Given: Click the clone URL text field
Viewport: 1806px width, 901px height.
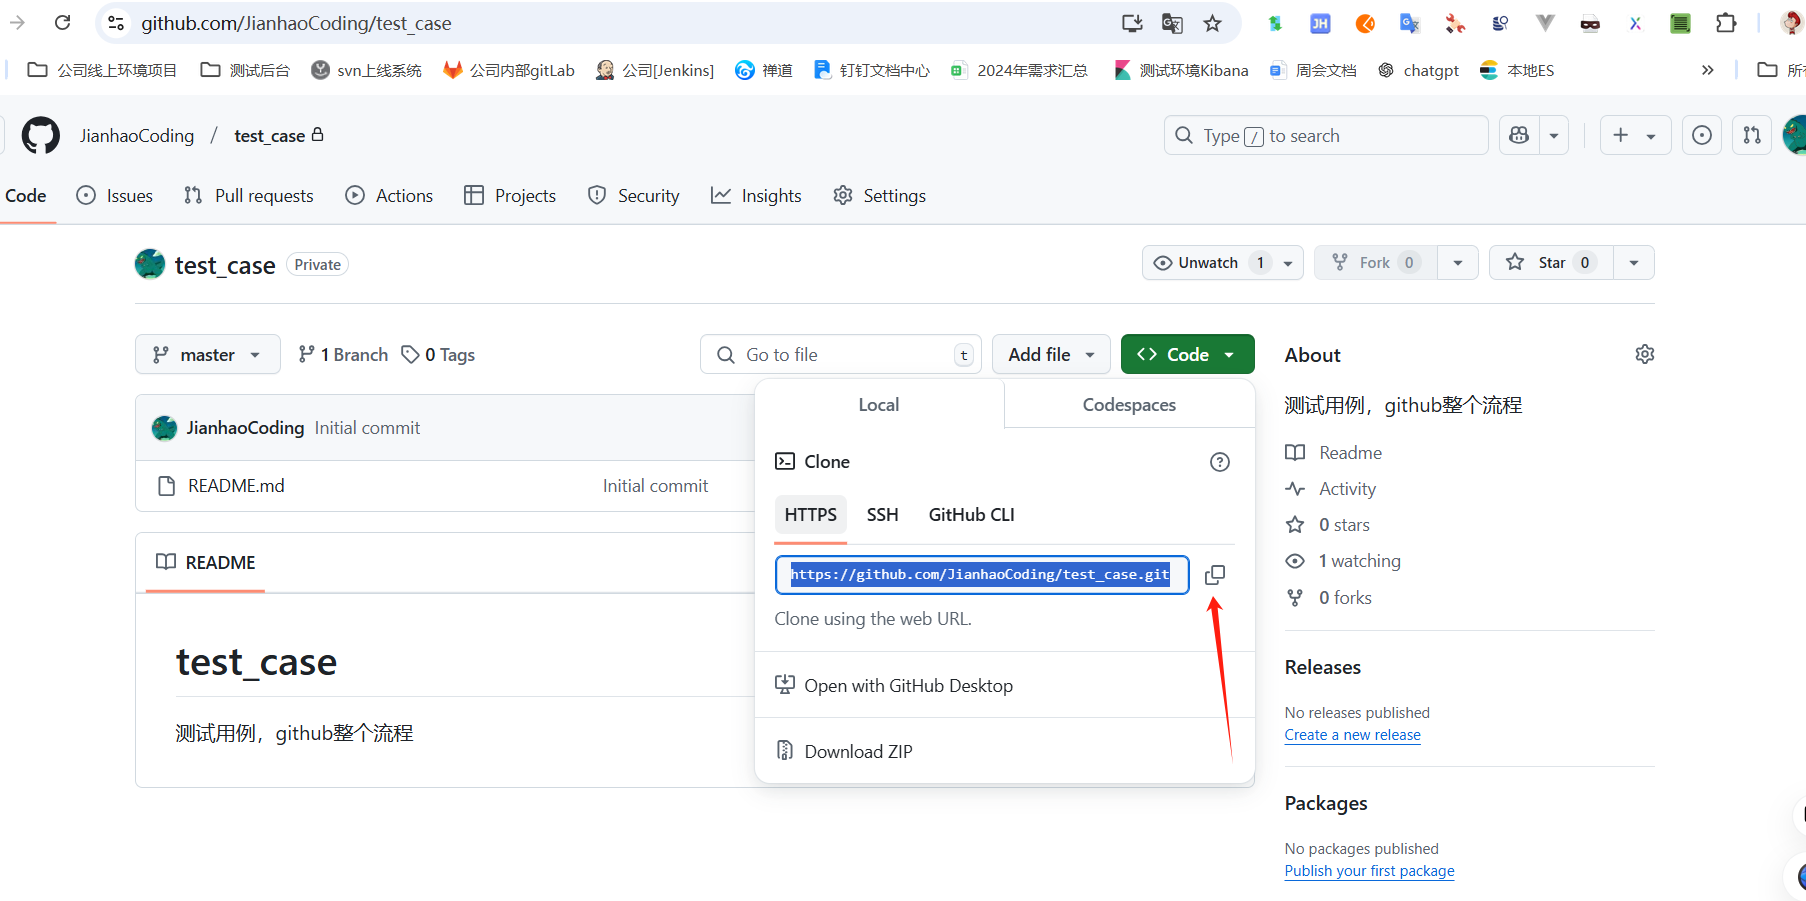Looking at the screenshot, I should pos(982,575).
